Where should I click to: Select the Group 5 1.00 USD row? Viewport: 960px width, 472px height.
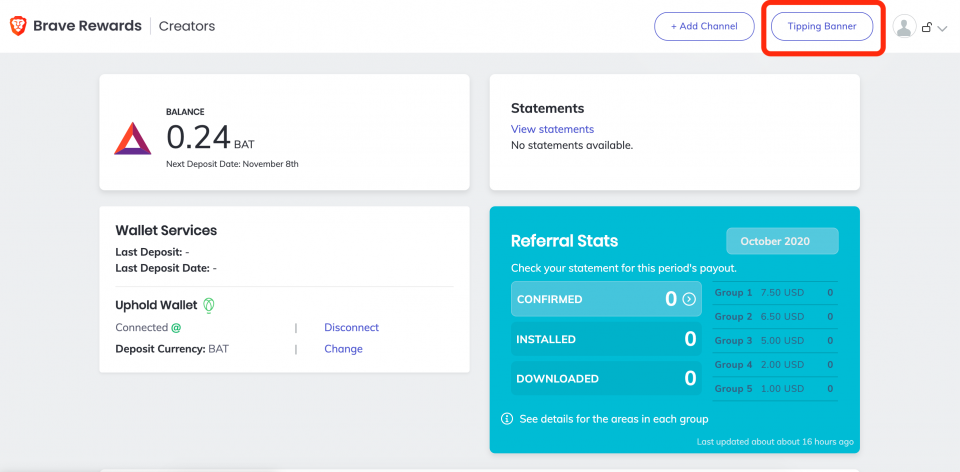(x=775, y=388)
